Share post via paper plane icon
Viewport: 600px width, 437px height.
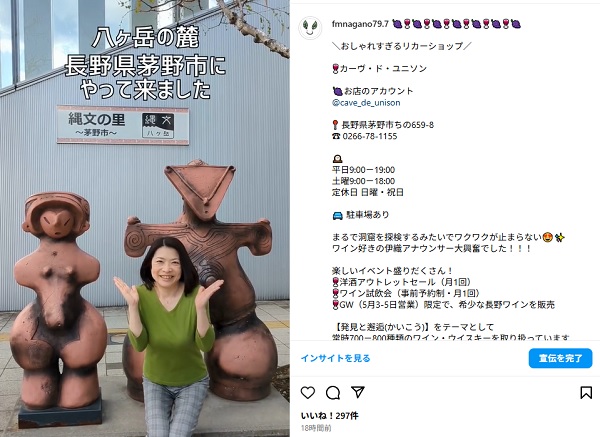point(358,392)
